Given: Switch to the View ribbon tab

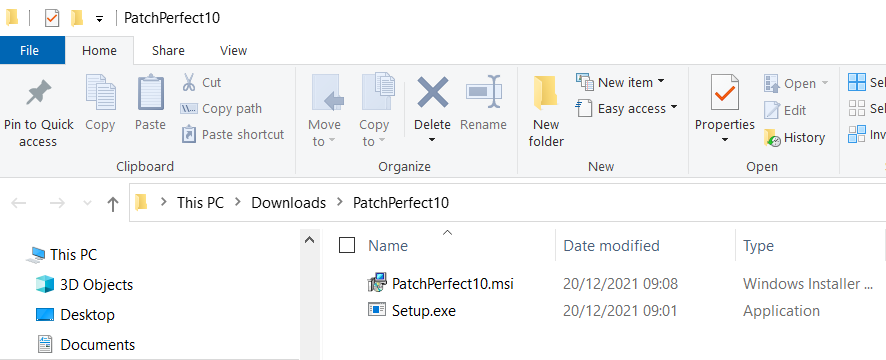Looking at the screenshot, I should pos(233,50).
